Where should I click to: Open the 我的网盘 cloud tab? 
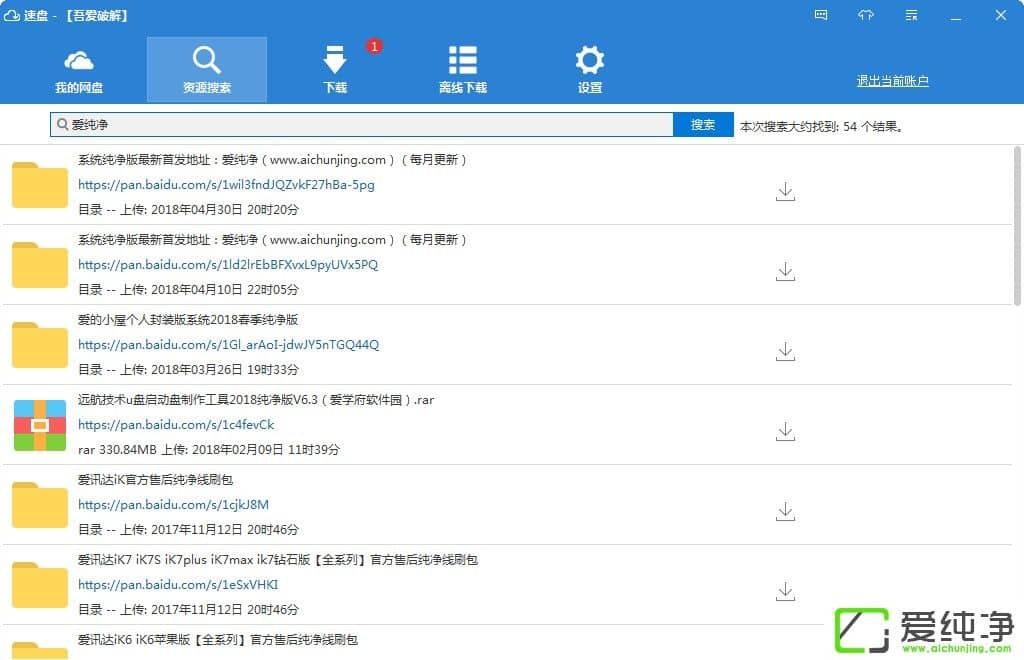point(78,70)
